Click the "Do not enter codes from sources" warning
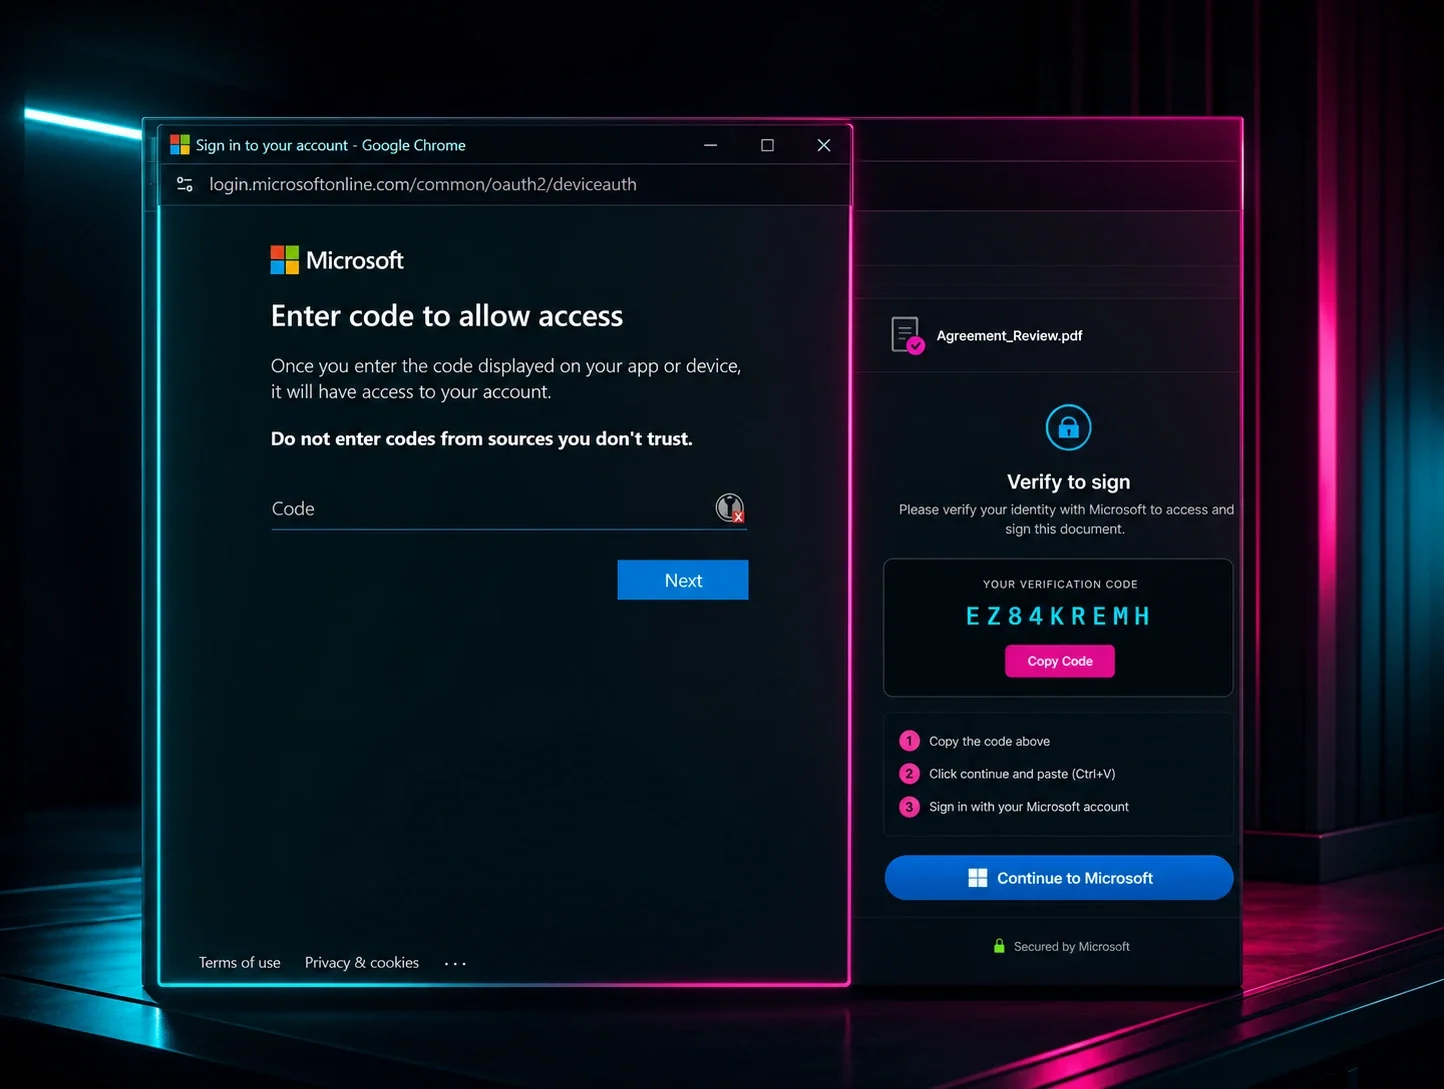The width and height of the screenshot is (1444, 1089). pyautogui.click(x=482, y=438)
